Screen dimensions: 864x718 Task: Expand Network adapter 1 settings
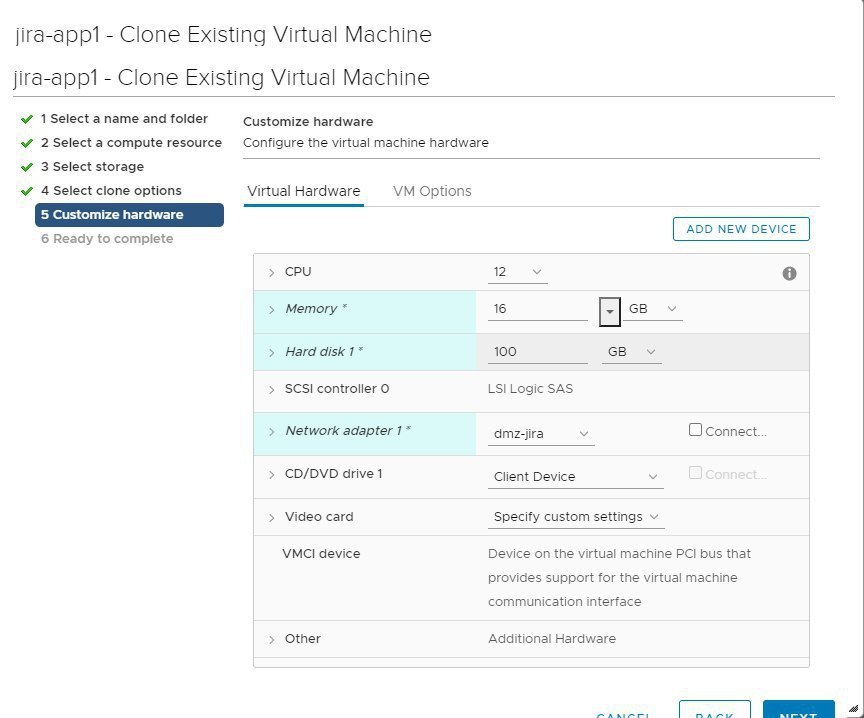(x=271, y=432)
